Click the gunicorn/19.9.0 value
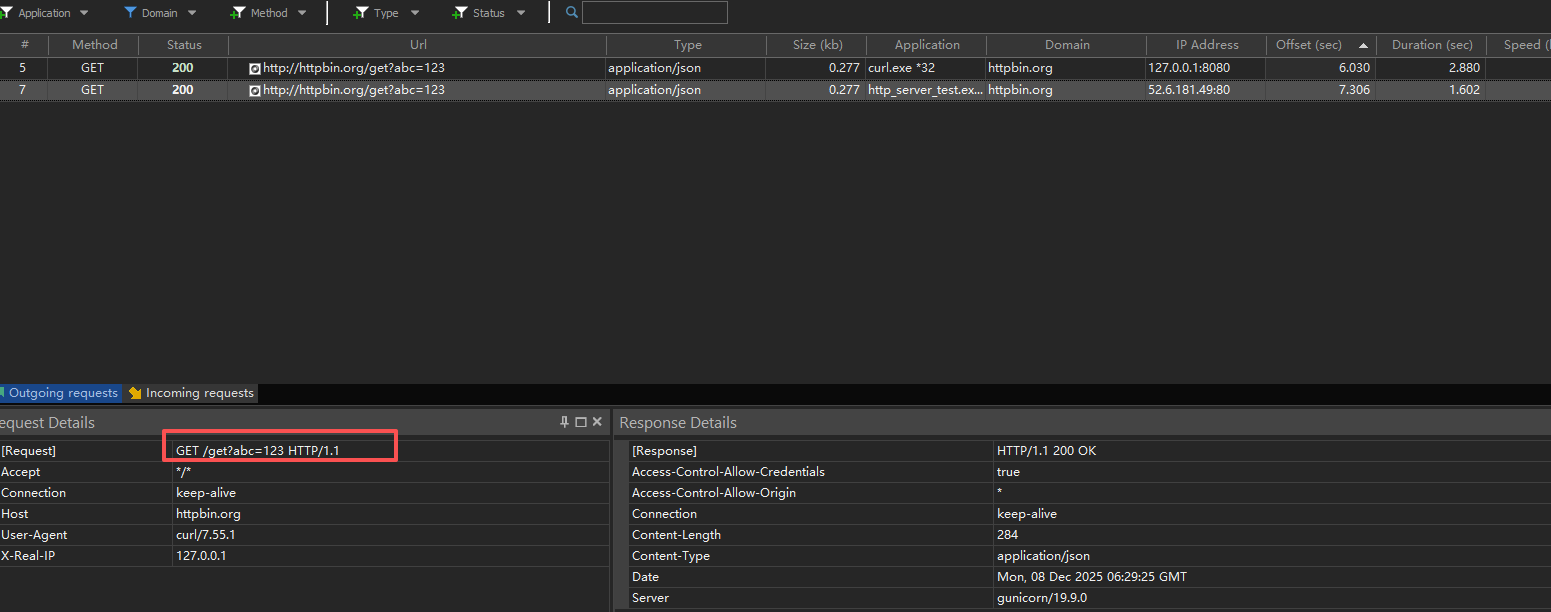 (1042, 598)
